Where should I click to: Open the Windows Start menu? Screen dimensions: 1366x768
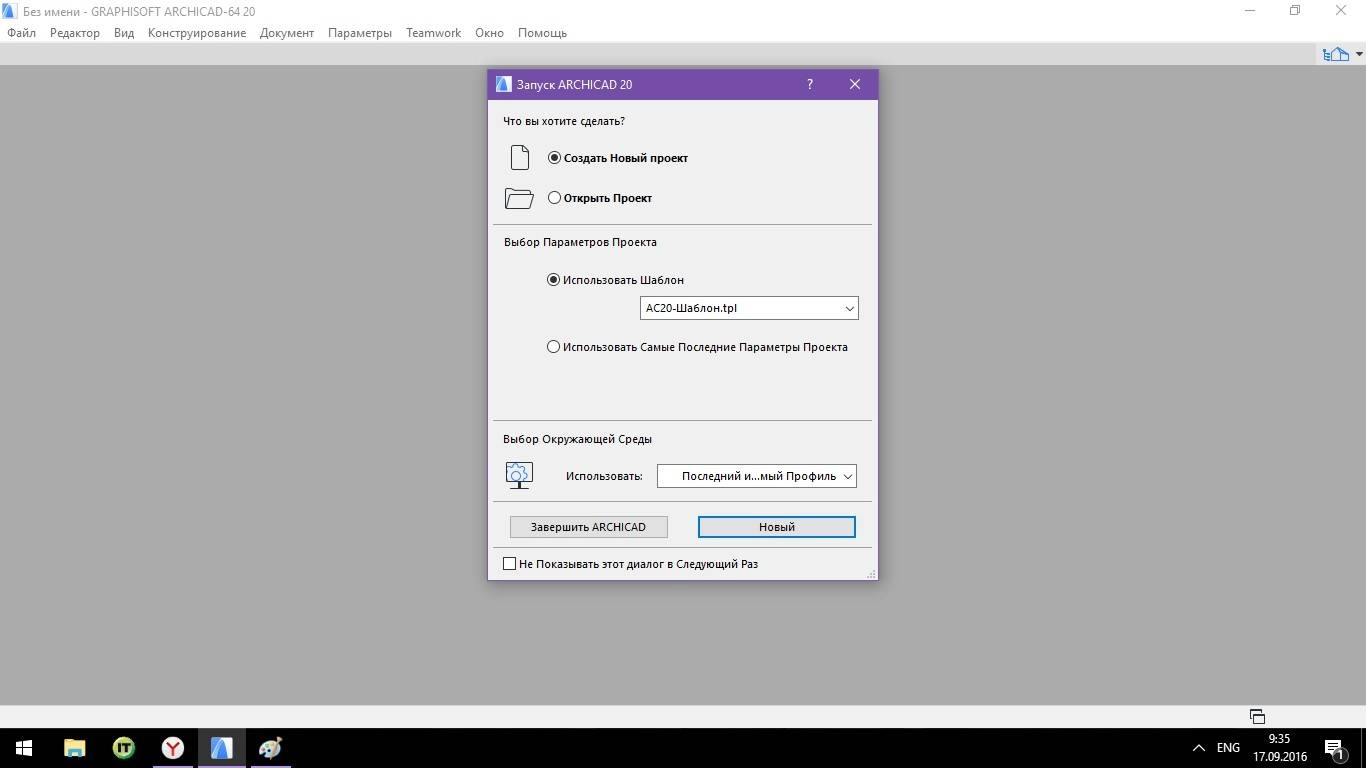[24, 748]
